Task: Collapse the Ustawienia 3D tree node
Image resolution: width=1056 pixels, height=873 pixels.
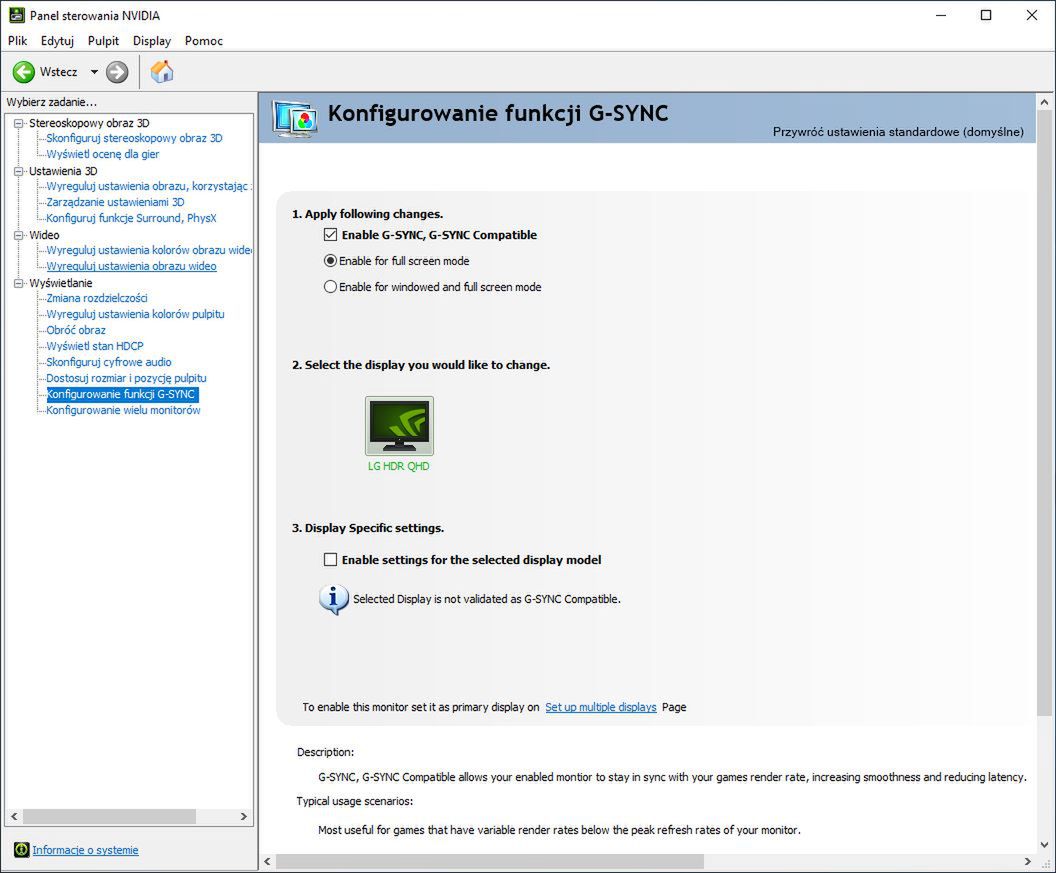Action: pos(19,171)
